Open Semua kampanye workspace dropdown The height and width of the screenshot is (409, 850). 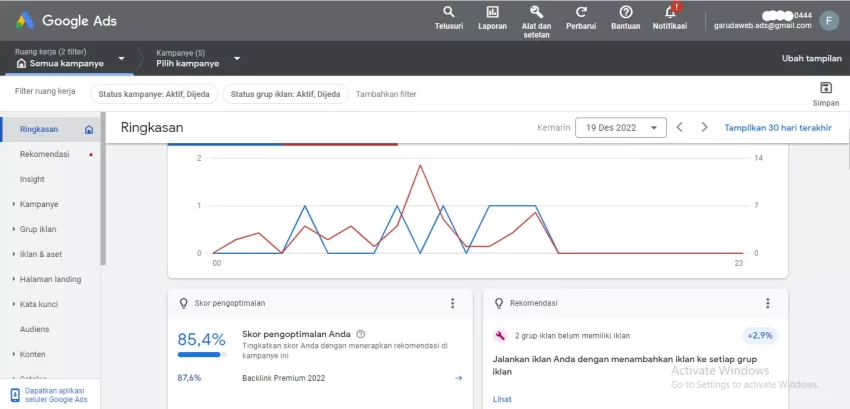tap(121, 58)
